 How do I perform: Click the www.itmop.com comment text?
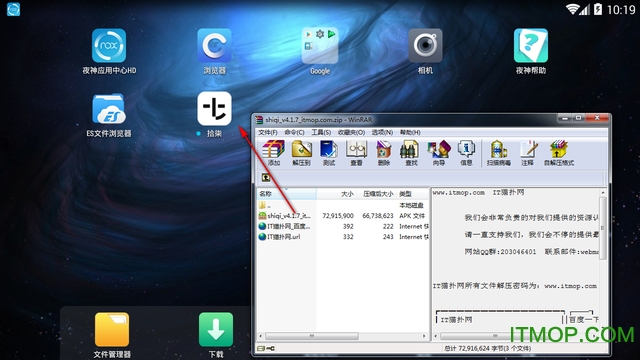(x=458, y=192)
